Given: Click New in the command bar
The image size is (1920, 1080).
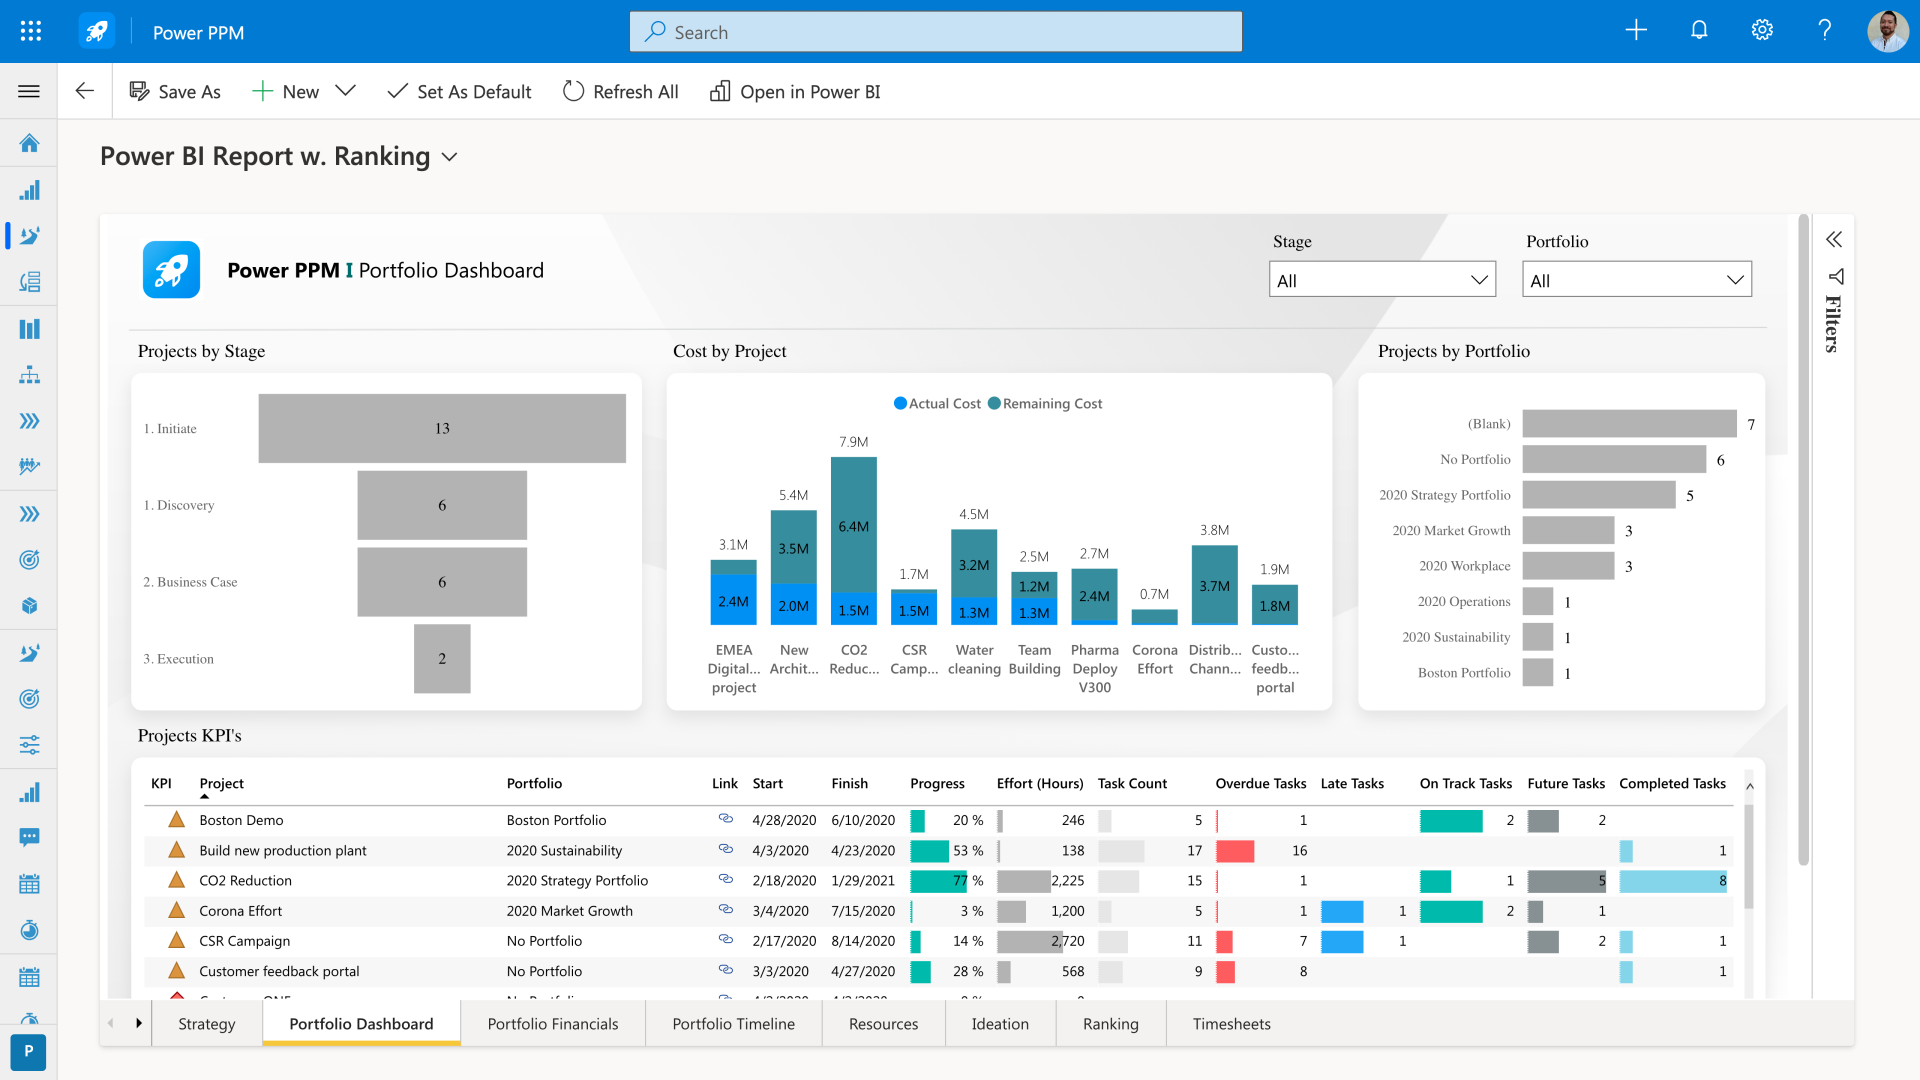Looking at the screenshot, I should pyautogui.click(x=286, y=92).
